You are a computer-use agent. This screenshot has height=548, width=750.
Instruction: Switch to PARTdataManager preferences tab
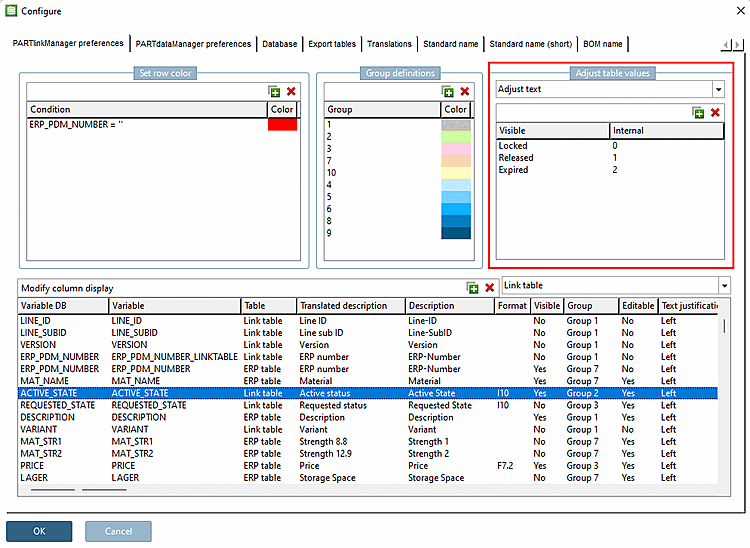click(x=193, y=44)
